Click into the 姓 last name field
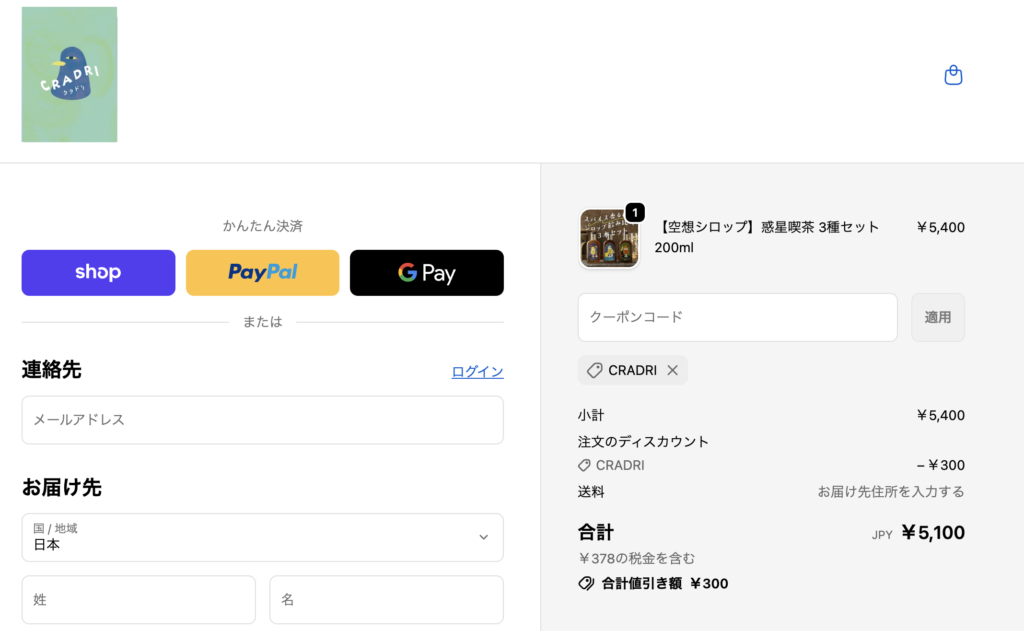 138,600
